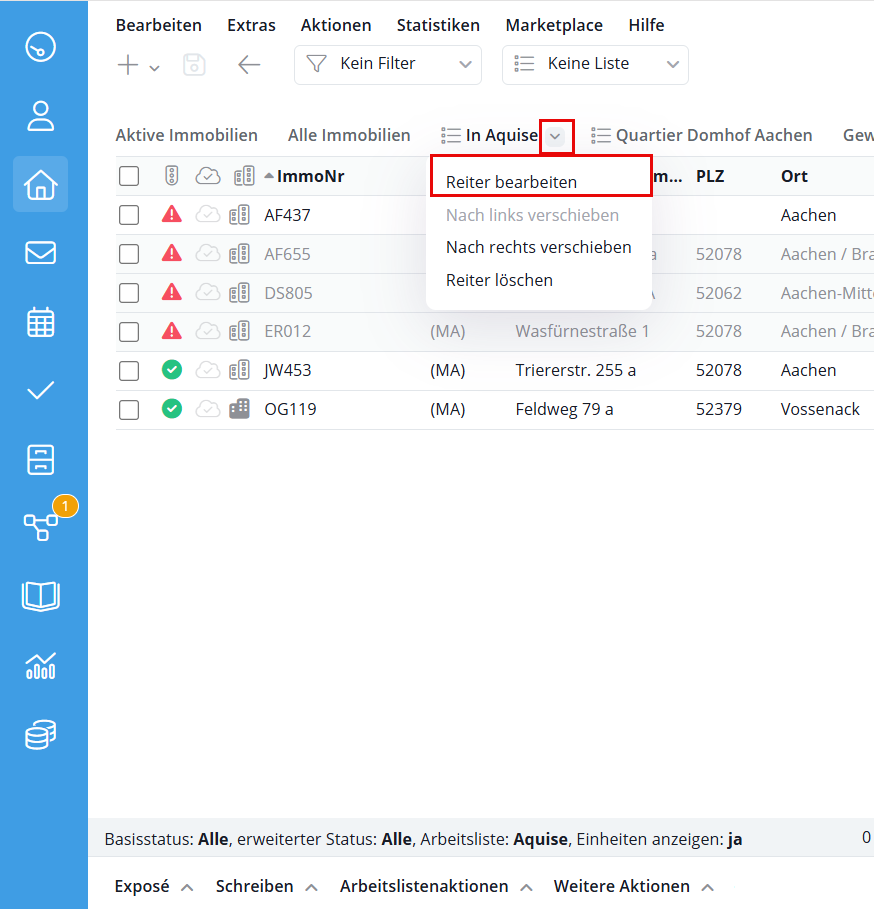Screen dimensions: 874x909
Task: Open the calendar icon in sidebar
Action: click(41, 322)
